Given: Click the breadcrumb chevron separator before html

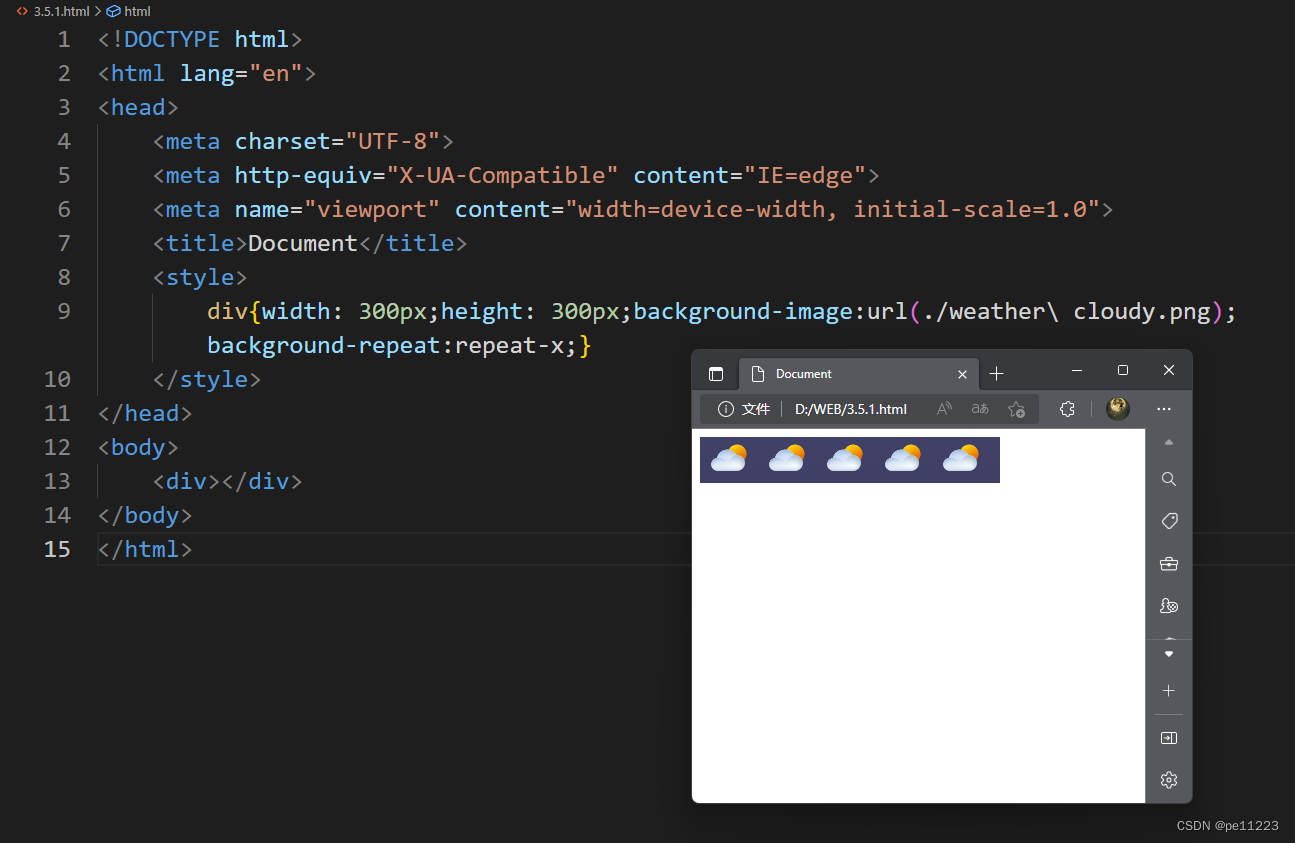Looking at the screenshot, I should pyautogui.click(x=98, y=11).
